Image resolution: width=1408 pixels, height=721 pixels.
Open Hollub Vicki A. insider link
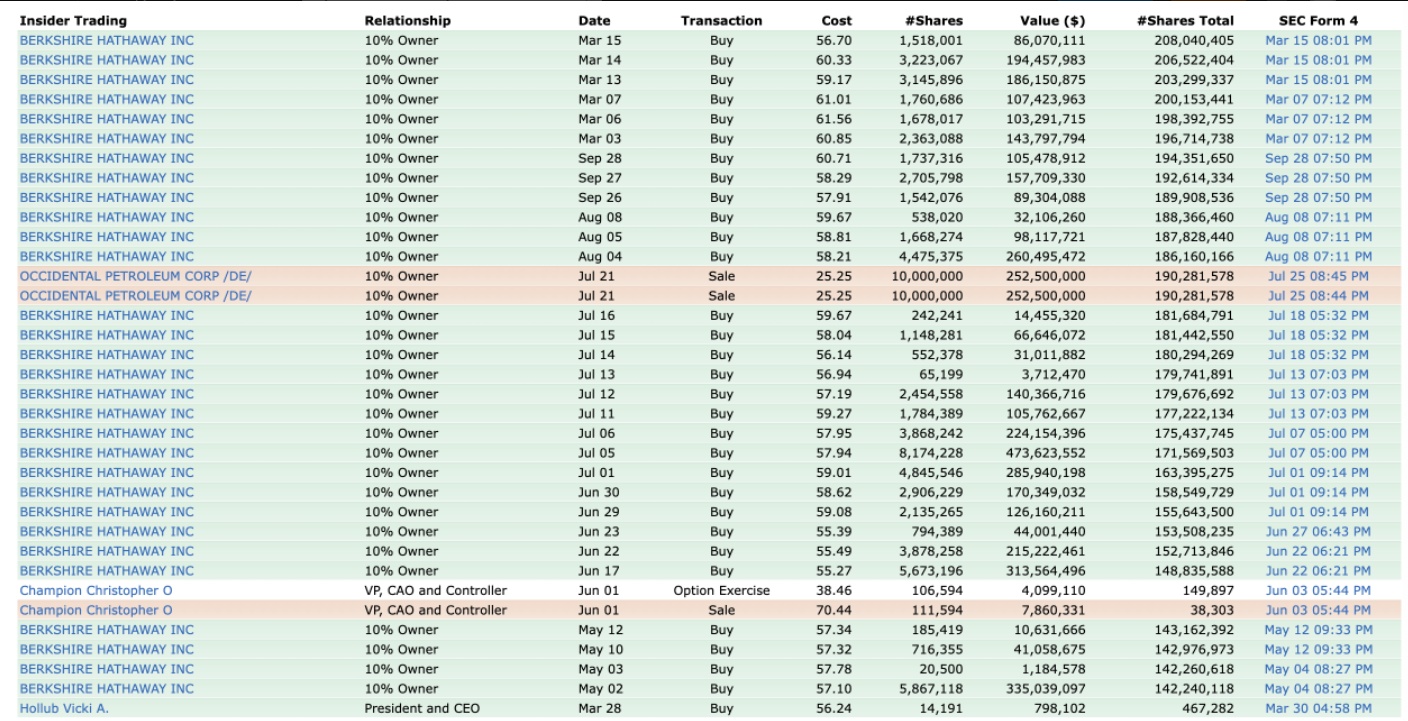(x=64, y=708)
